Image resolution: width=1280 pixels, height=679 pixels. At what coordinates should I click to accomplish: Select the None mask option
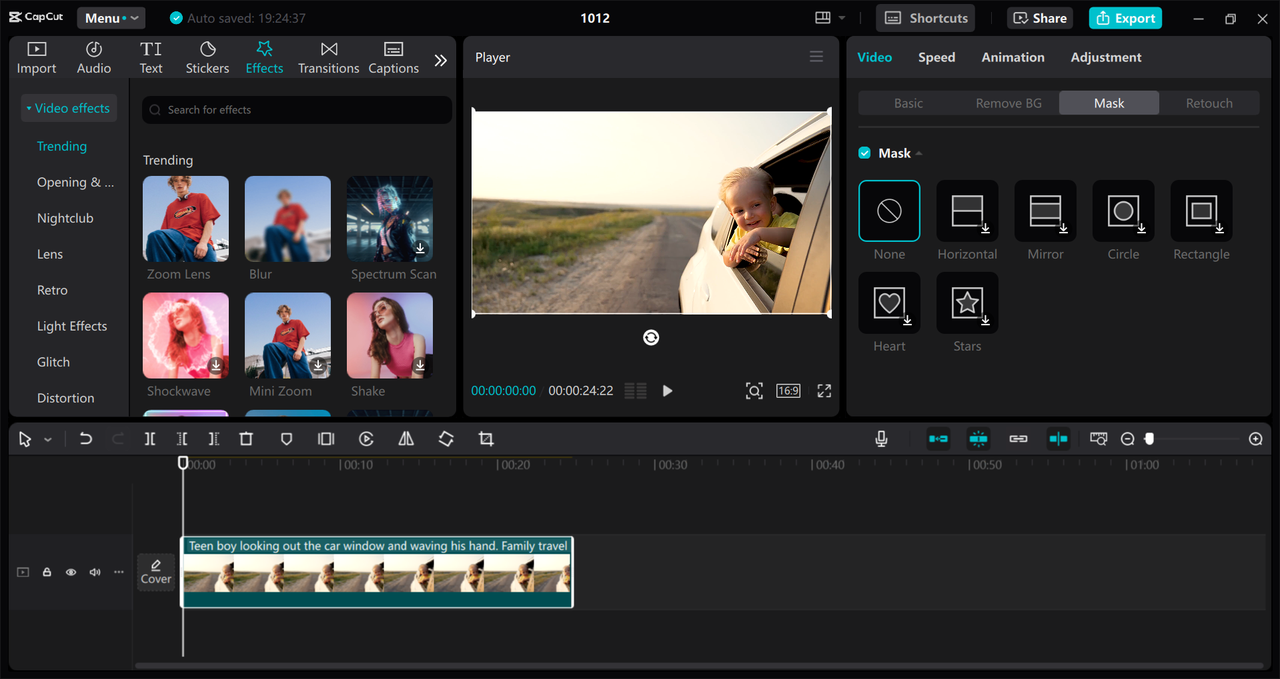(889, 211)
